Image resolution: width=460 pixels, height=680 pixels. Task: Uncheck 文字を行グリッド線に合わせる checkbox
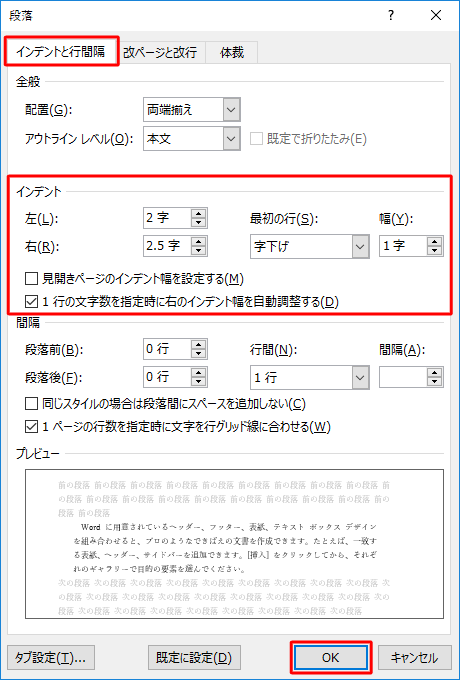(x=31, y=427)
